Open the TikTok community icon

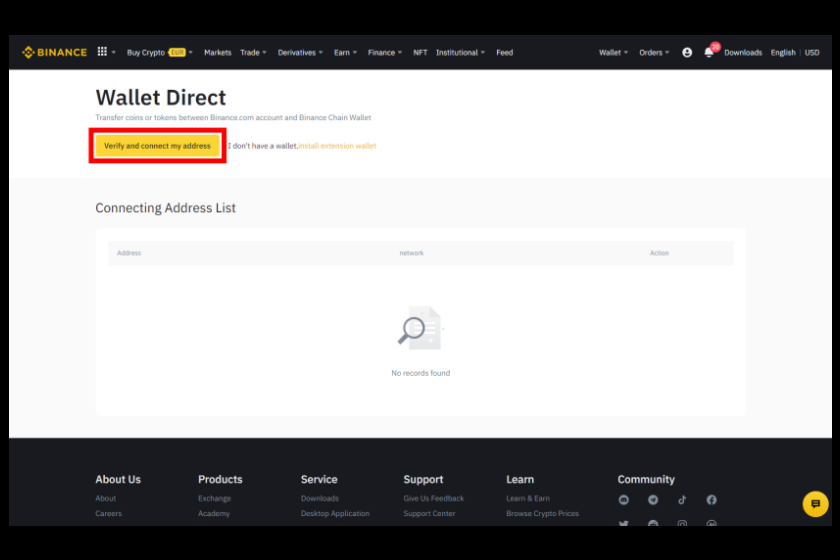(x=682, y=499)
